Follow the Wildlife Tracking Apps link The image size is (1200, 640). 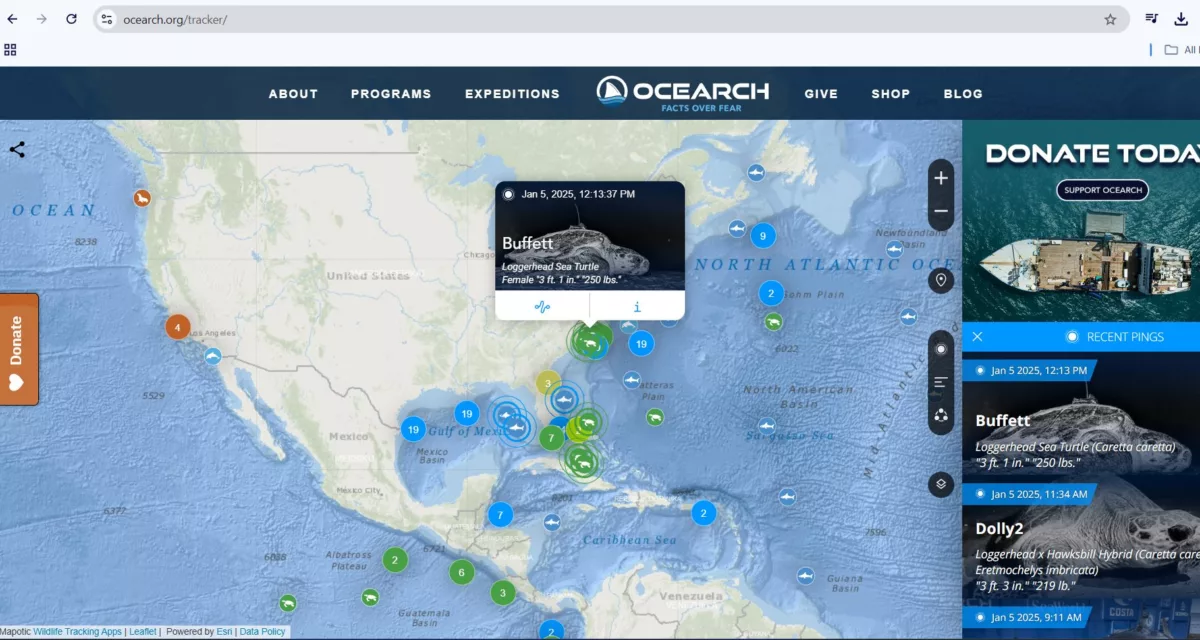(77, 632)
